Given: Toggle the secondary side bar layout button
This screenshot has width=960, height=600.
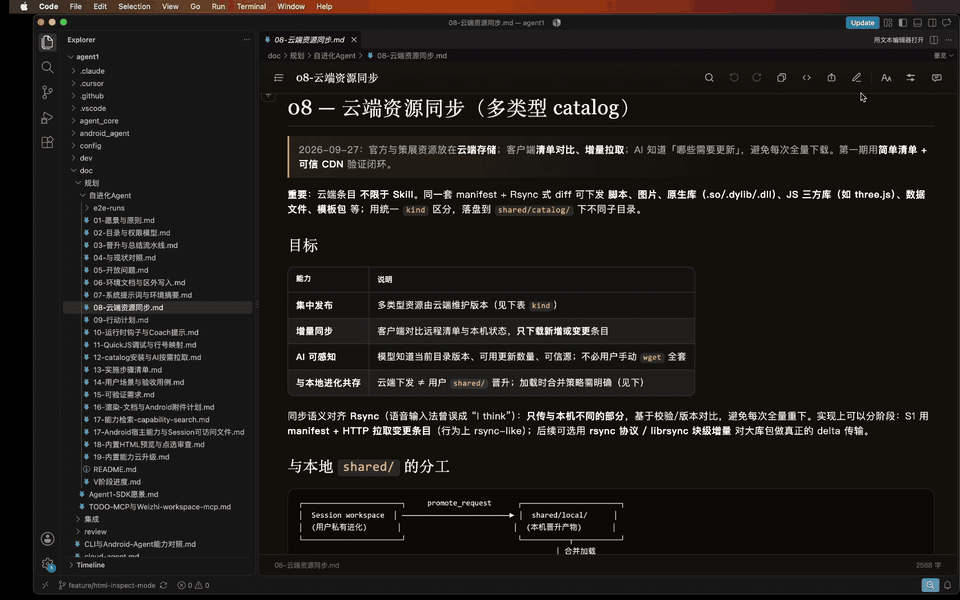Looking at the screenshot, I should (x=932, y=23).
